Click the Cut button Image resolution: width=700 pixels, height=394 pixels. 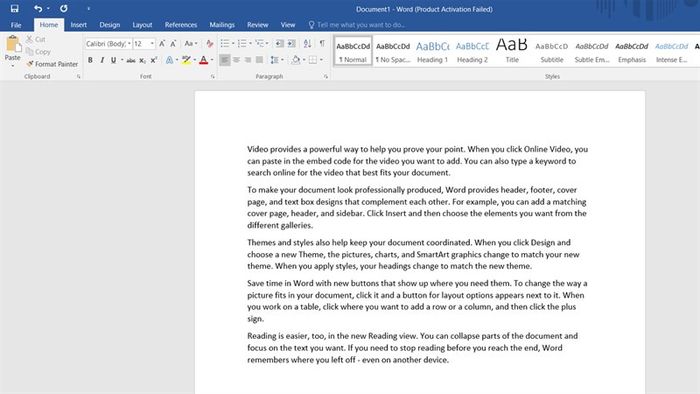click(36, 39)
